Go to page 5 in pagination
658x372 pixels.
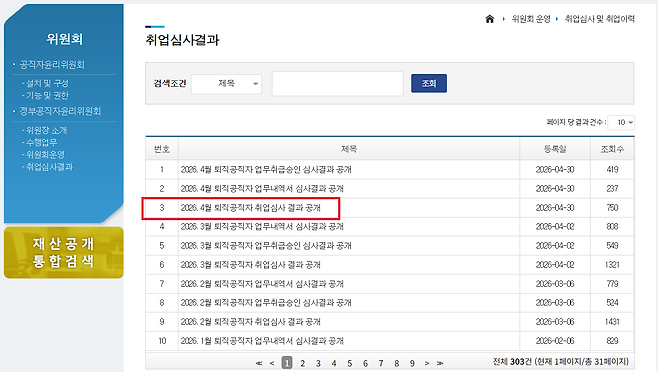tap(350, 363)
